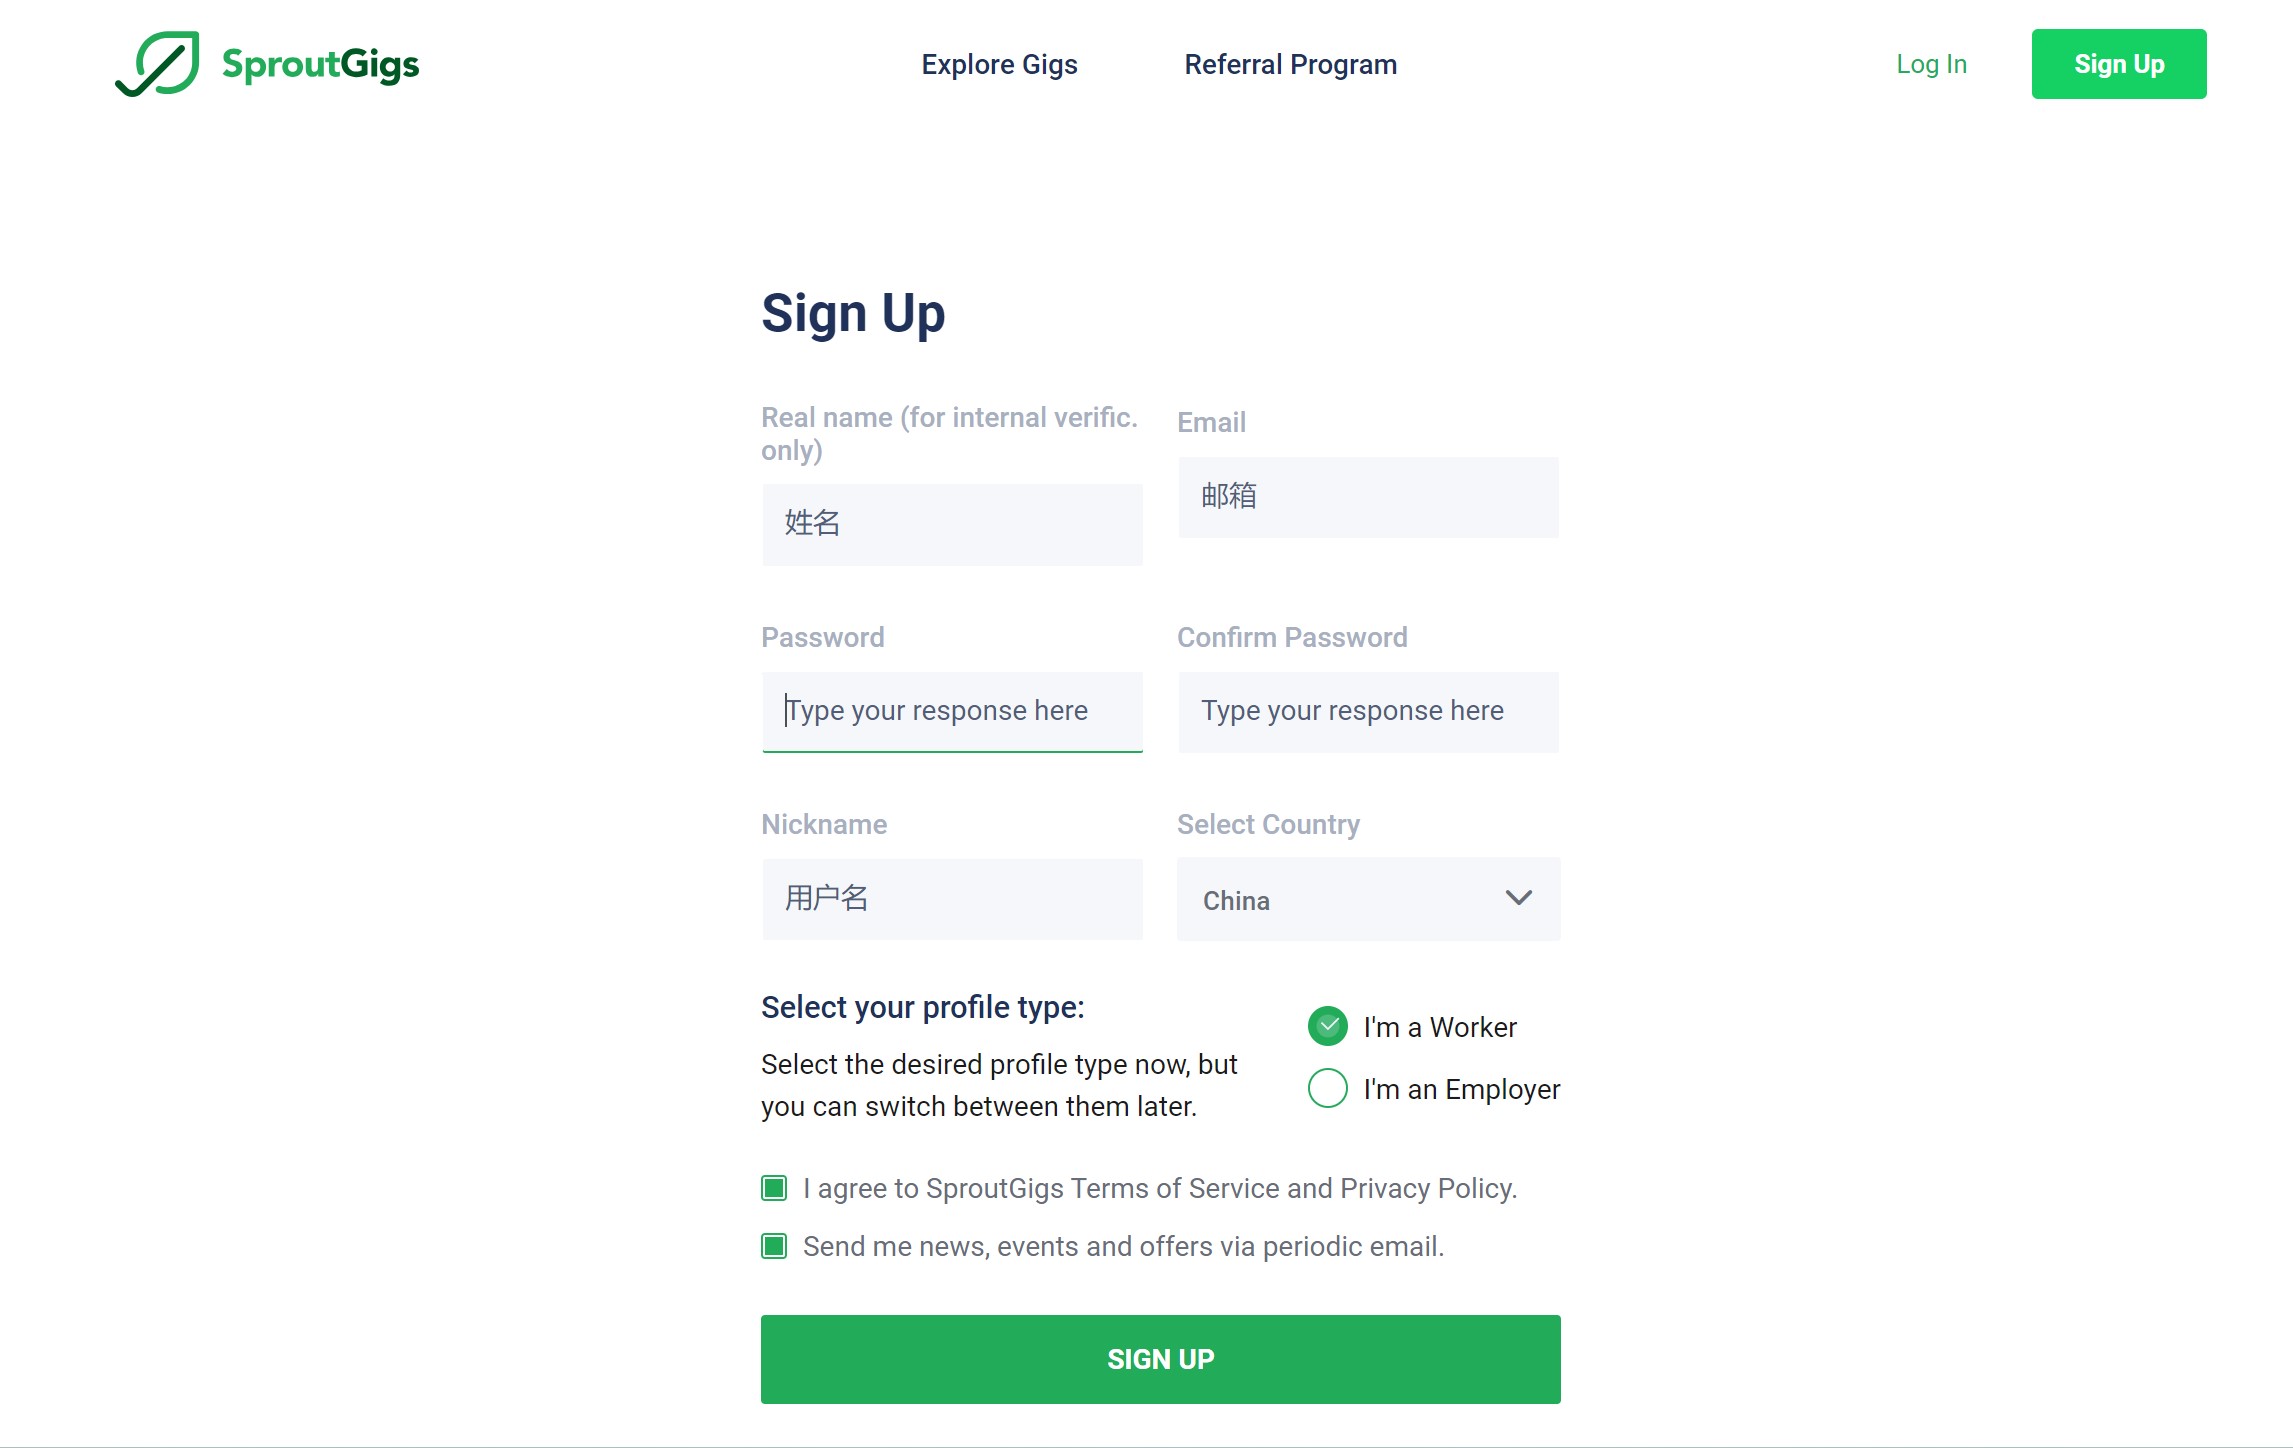Click the SproutGigs brand name text

click(x=320, y=65)
